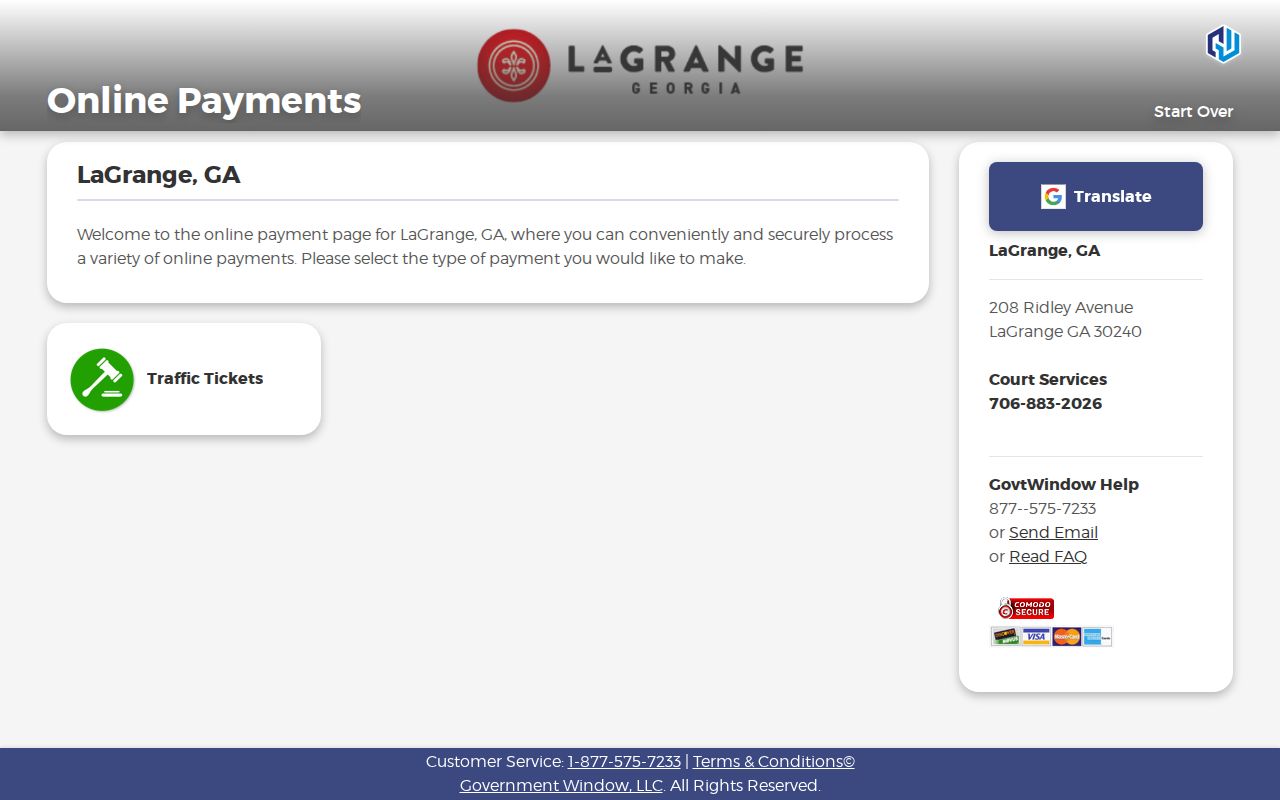Click the phone number 706-883-2026
Viewport: 1280px width, 800px height.
(x=1045, y=404)
